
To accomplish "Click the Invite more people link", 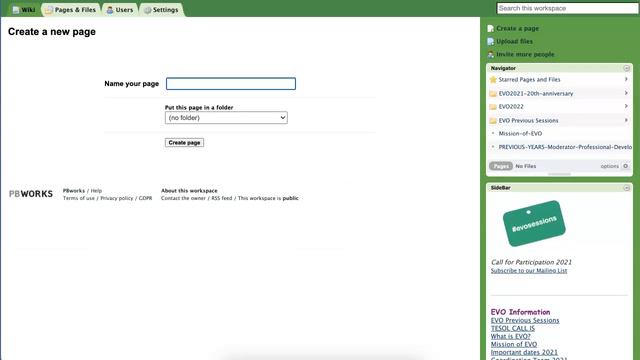I will pyautogui.click(x=525, y=54).
